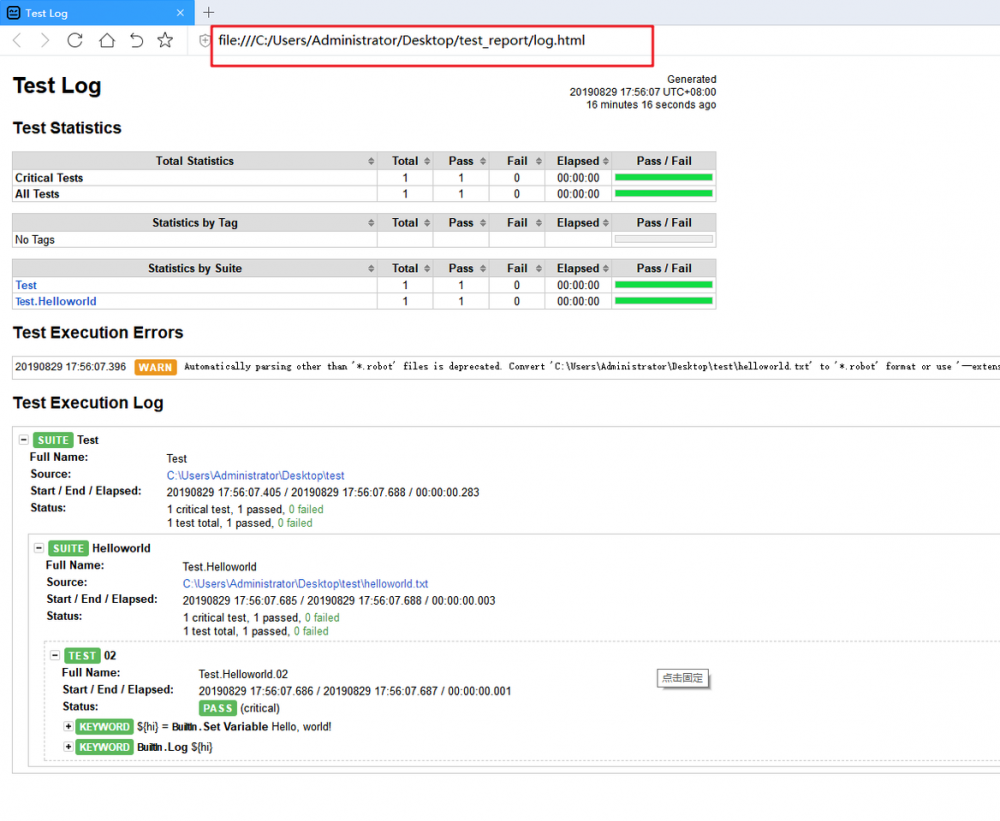The width and height of the screenshot is (1000, 821).
Task: Click the green PASS badge for test 02
Action: 218,708
